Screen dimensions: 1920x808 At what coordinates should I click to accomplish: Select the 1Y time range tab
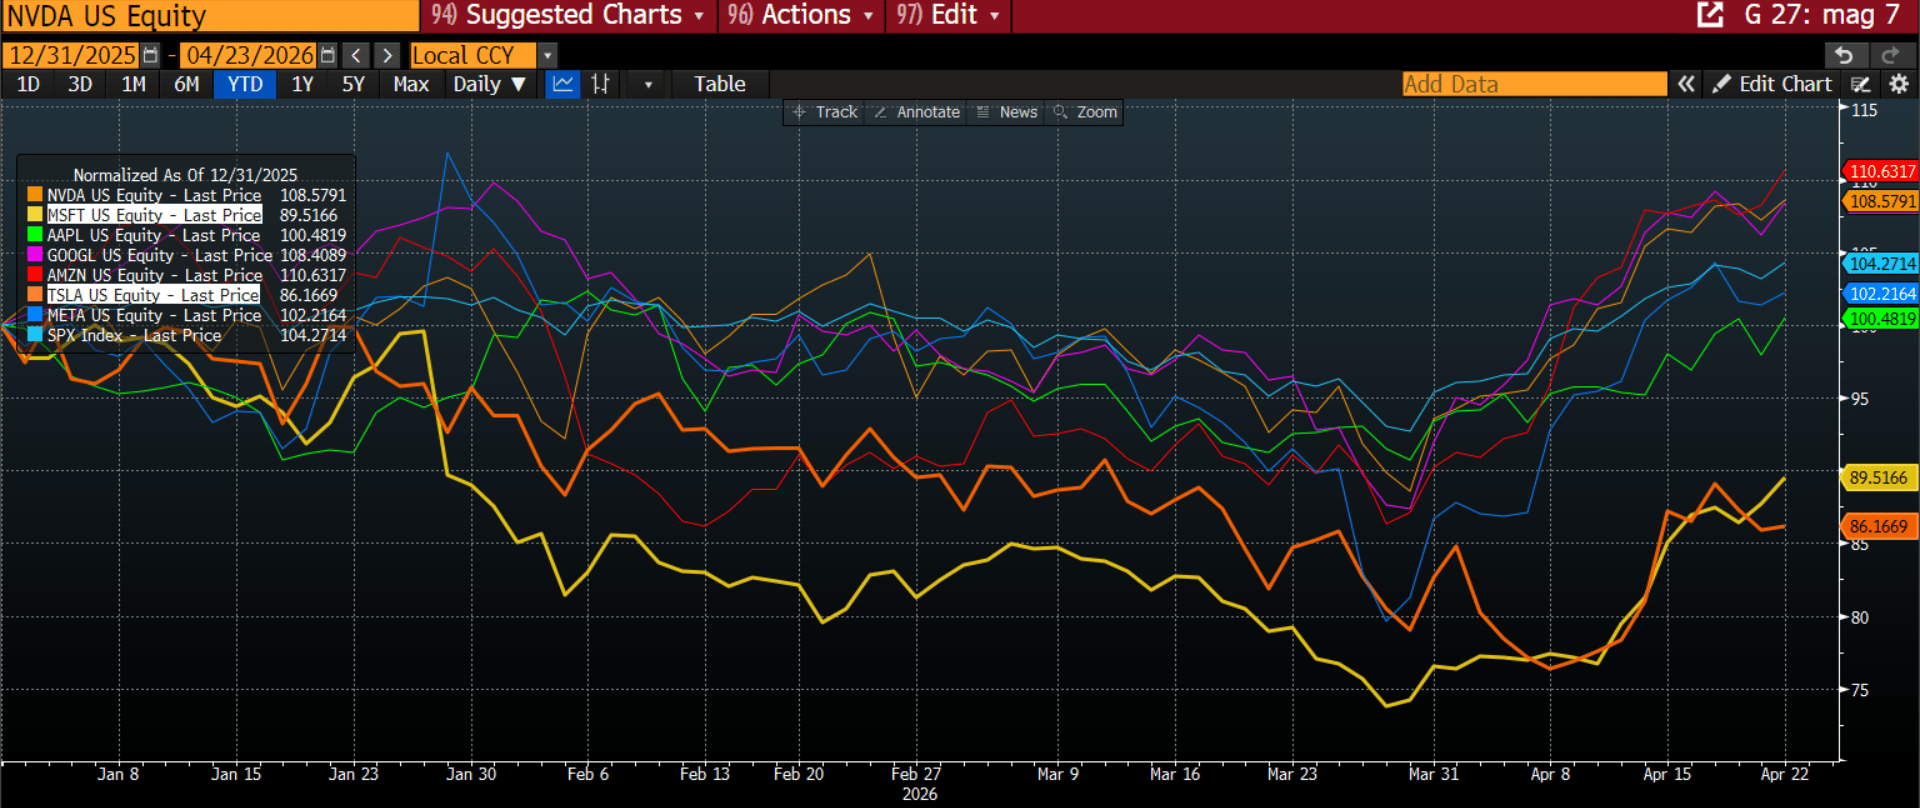click(x=302, y=84)
